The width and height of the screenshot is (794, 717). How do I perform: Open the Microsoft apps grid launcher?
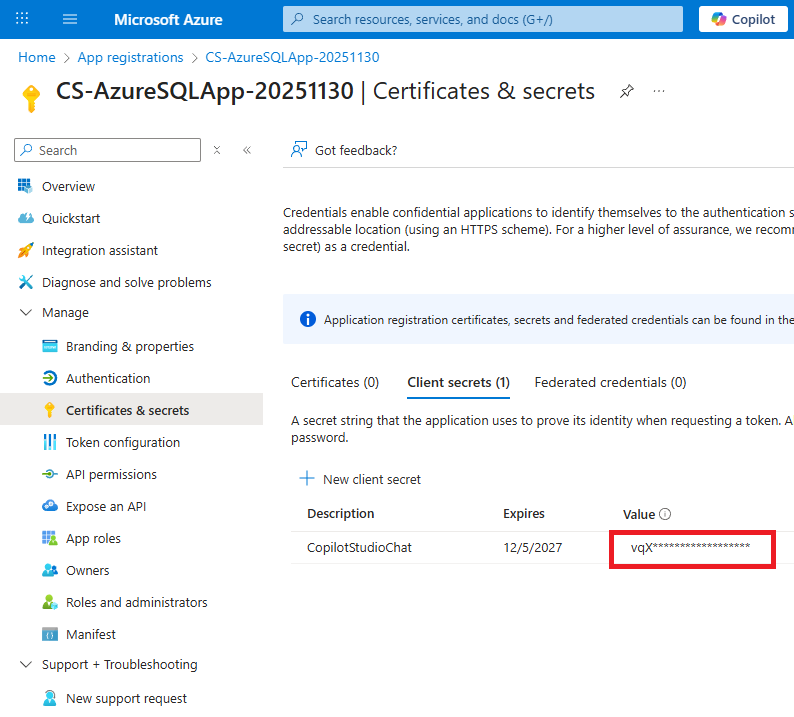point(23,19)
